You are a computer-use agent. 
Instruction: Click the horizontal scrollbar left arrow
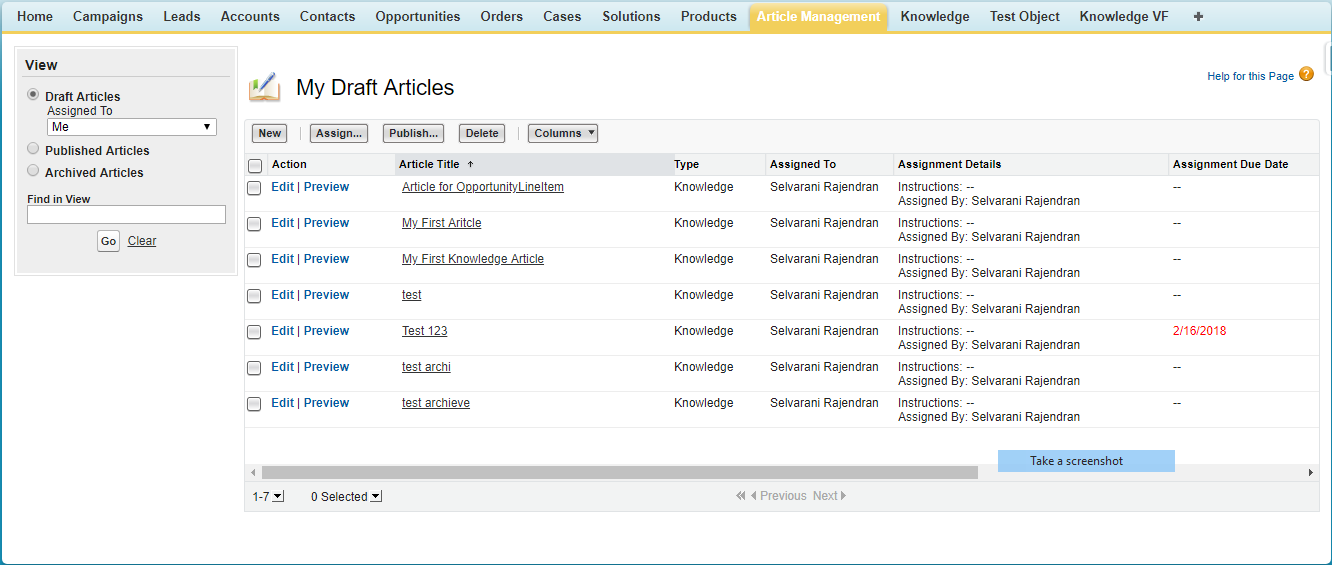pos(253,472)
